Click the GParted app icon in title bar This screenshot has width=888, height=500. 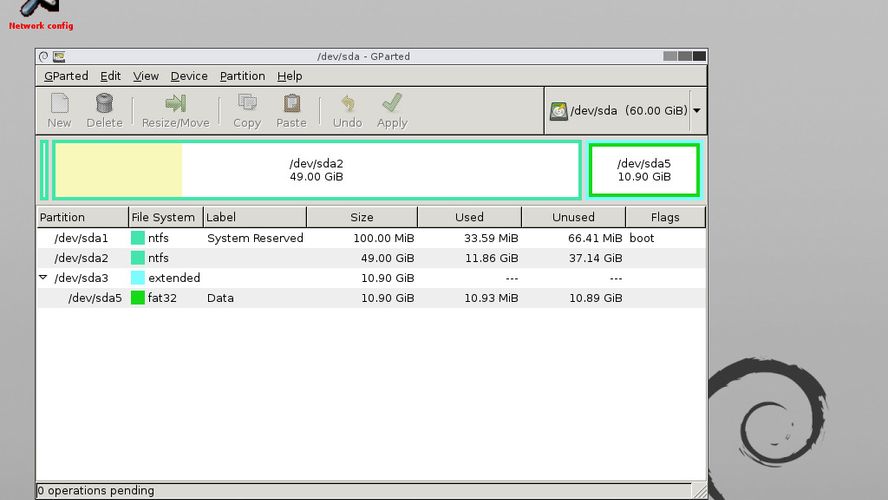(59, 56)
